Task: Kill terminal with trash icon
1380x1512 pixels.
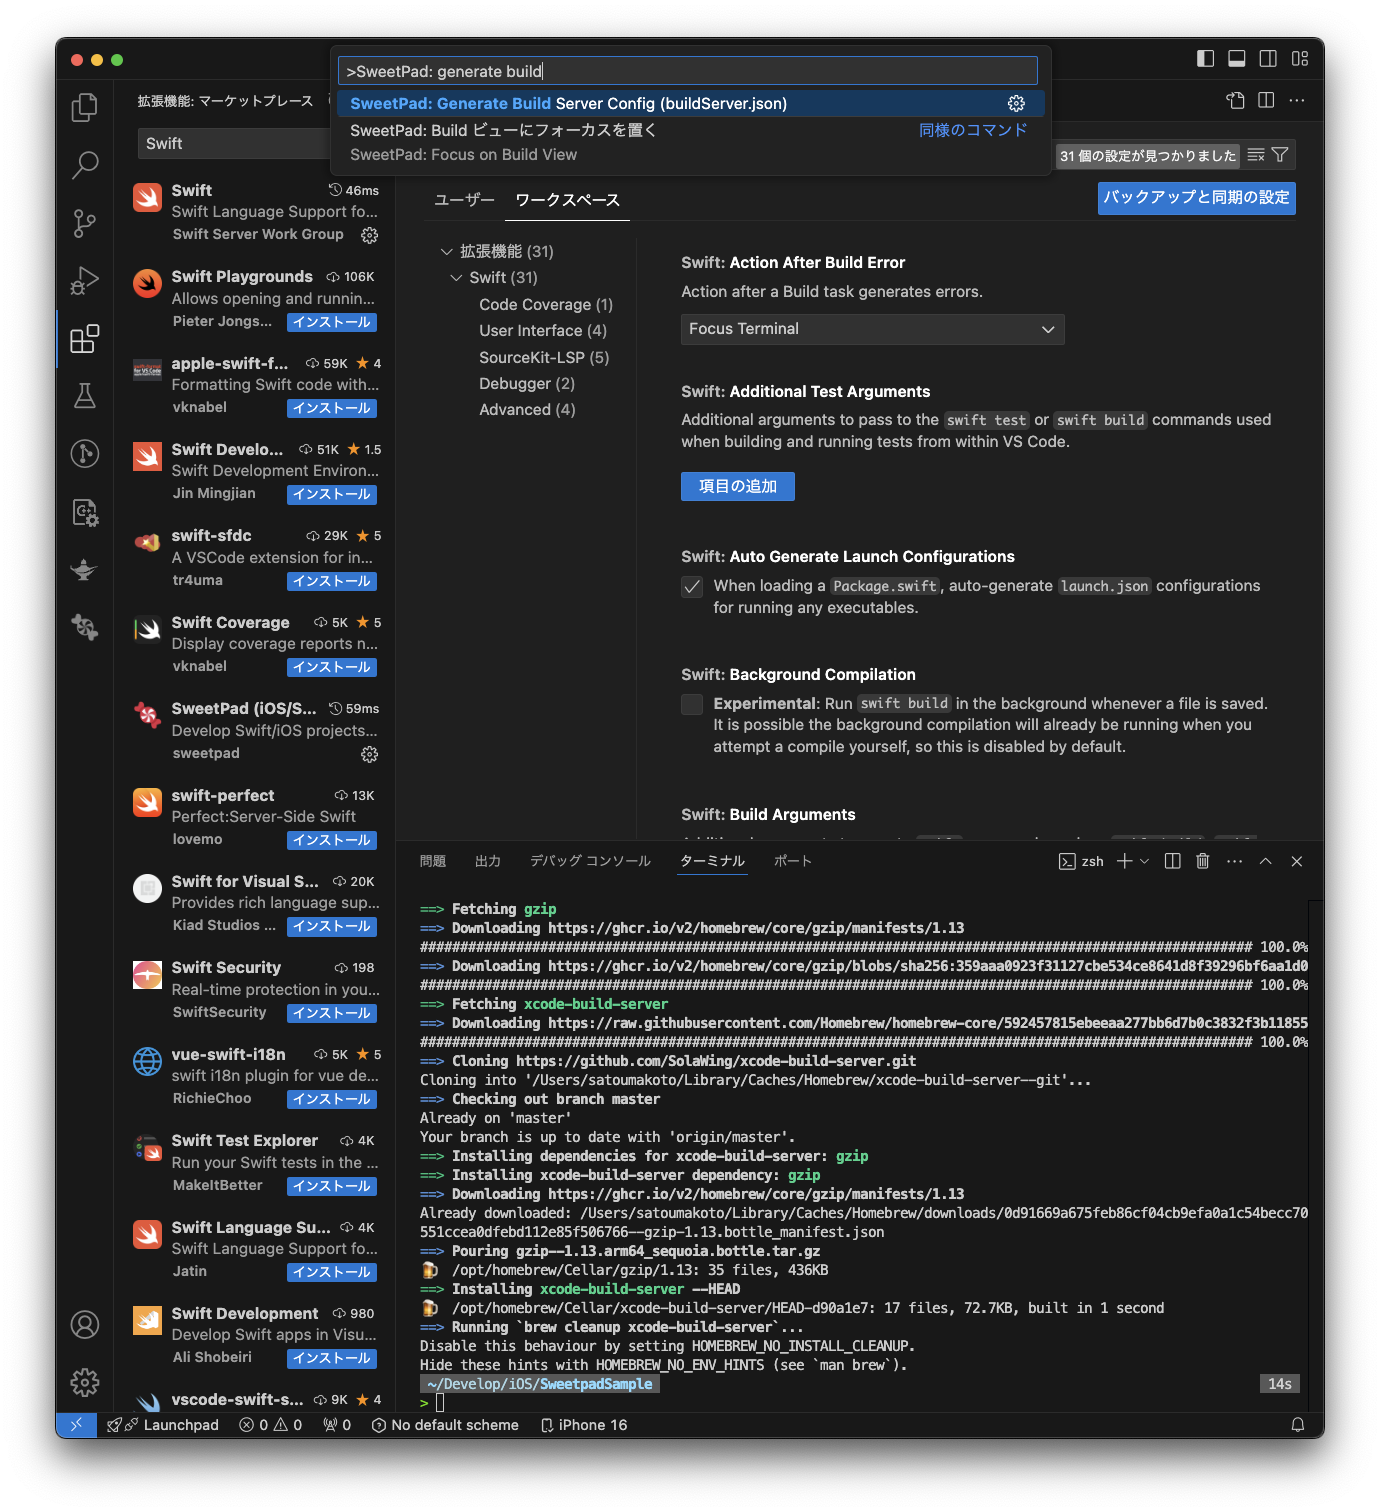Action: pyautogui.click(x=1203, y=861)
